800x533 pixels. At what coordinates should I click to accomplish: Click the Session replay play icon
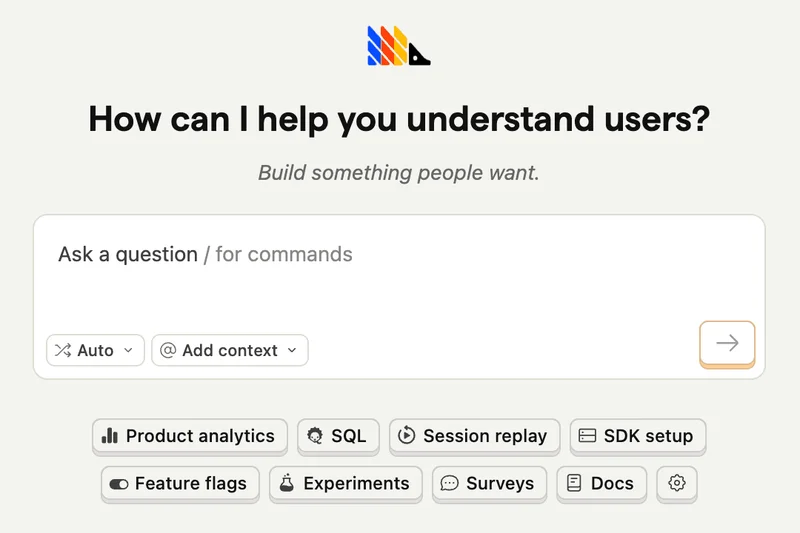click(407, 436)
